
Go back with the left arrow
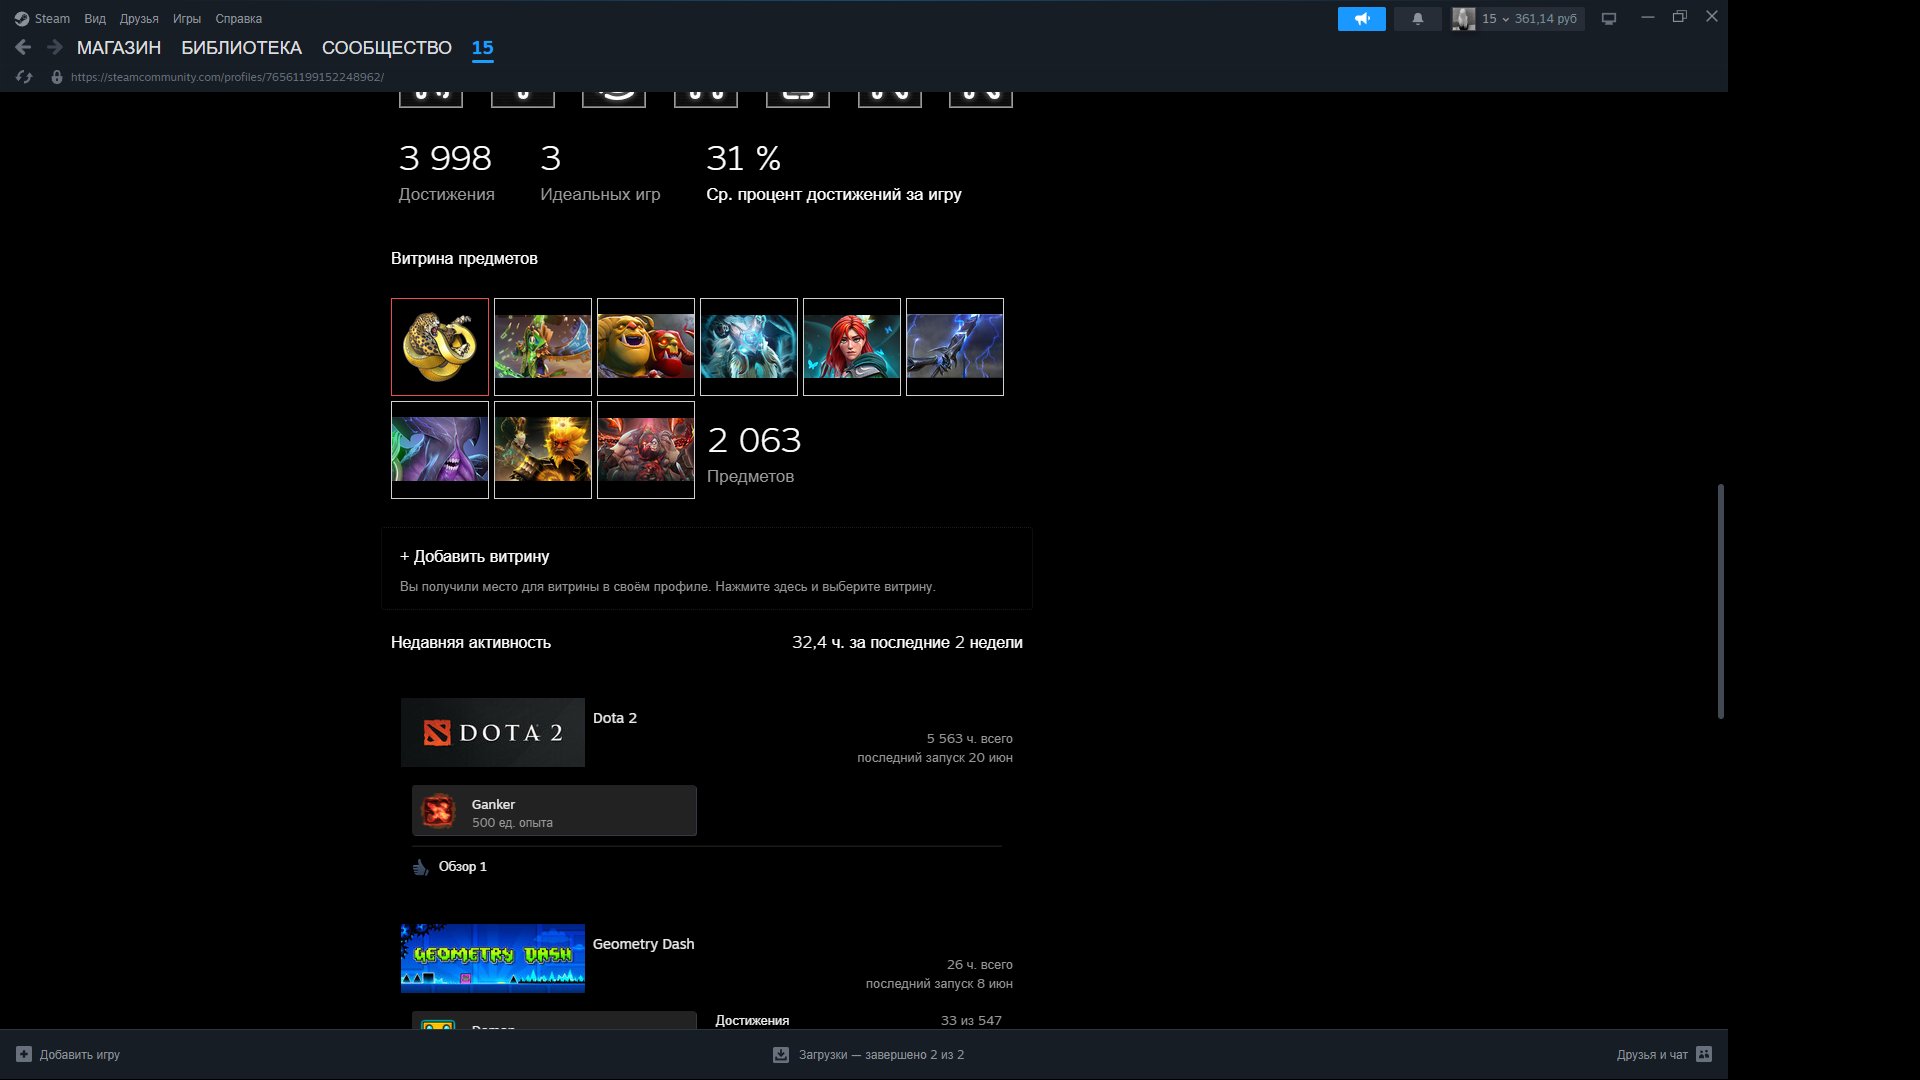point(23,47)
